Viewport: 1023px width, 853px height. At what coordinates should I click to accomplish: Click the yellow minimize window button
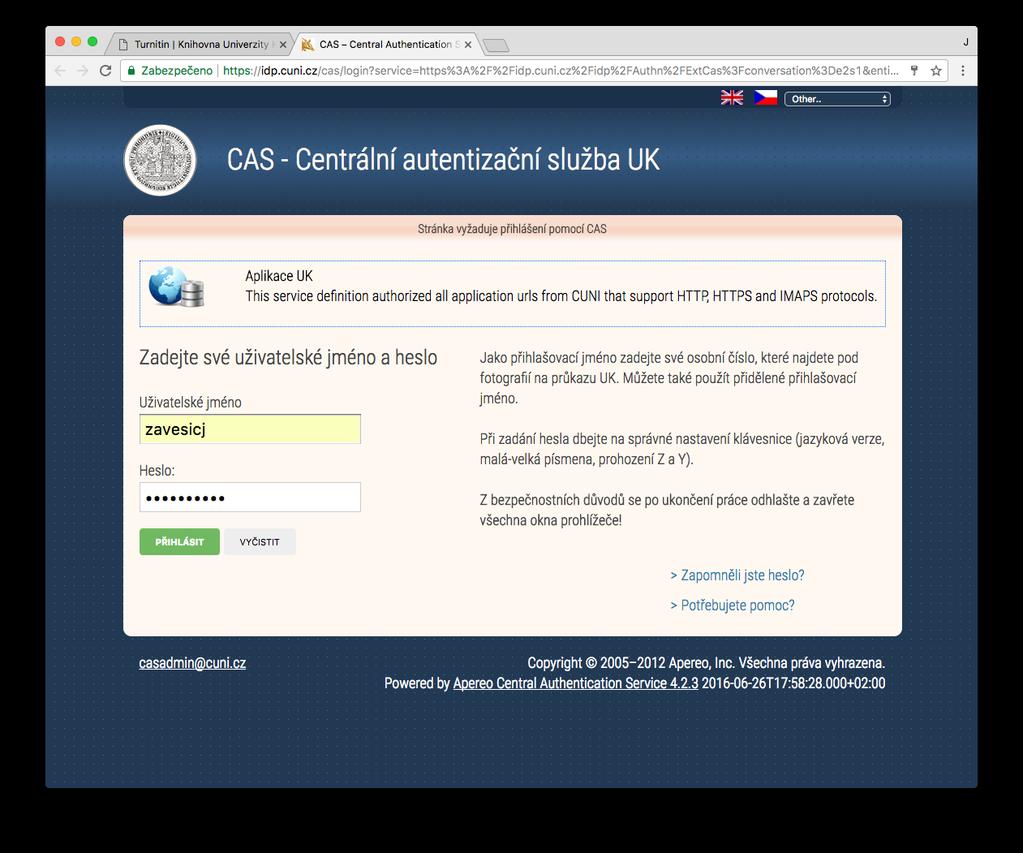(x=76, y=42)
